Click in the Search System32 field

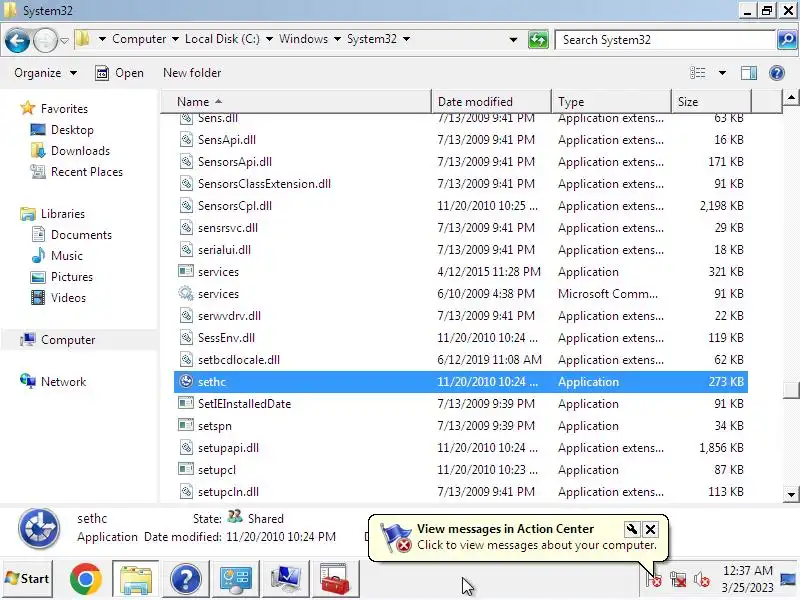[x=665, y=40]
